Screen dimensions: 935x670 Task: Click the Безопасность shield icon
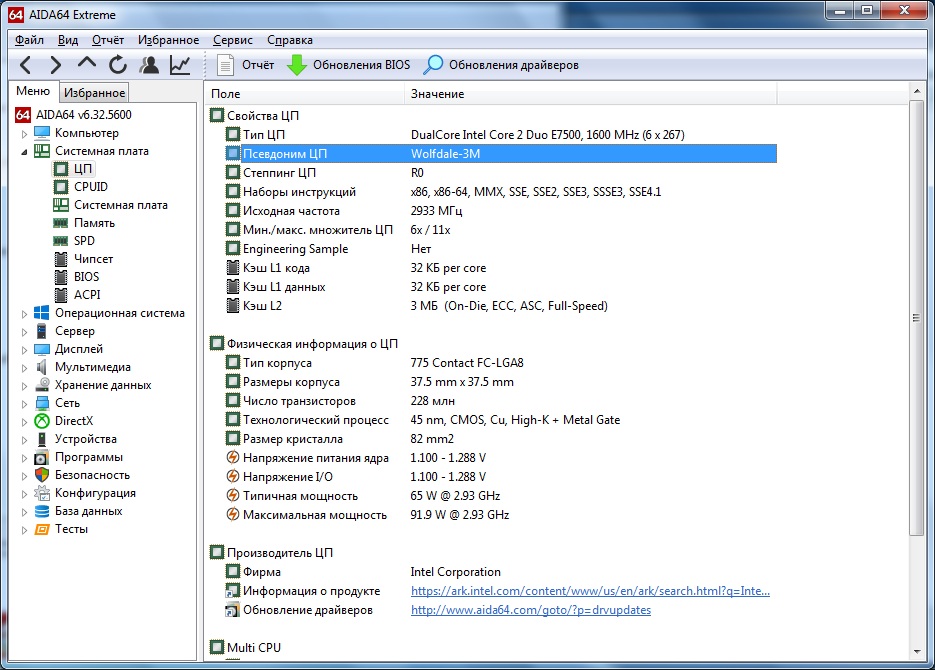(x=42, y=475)
